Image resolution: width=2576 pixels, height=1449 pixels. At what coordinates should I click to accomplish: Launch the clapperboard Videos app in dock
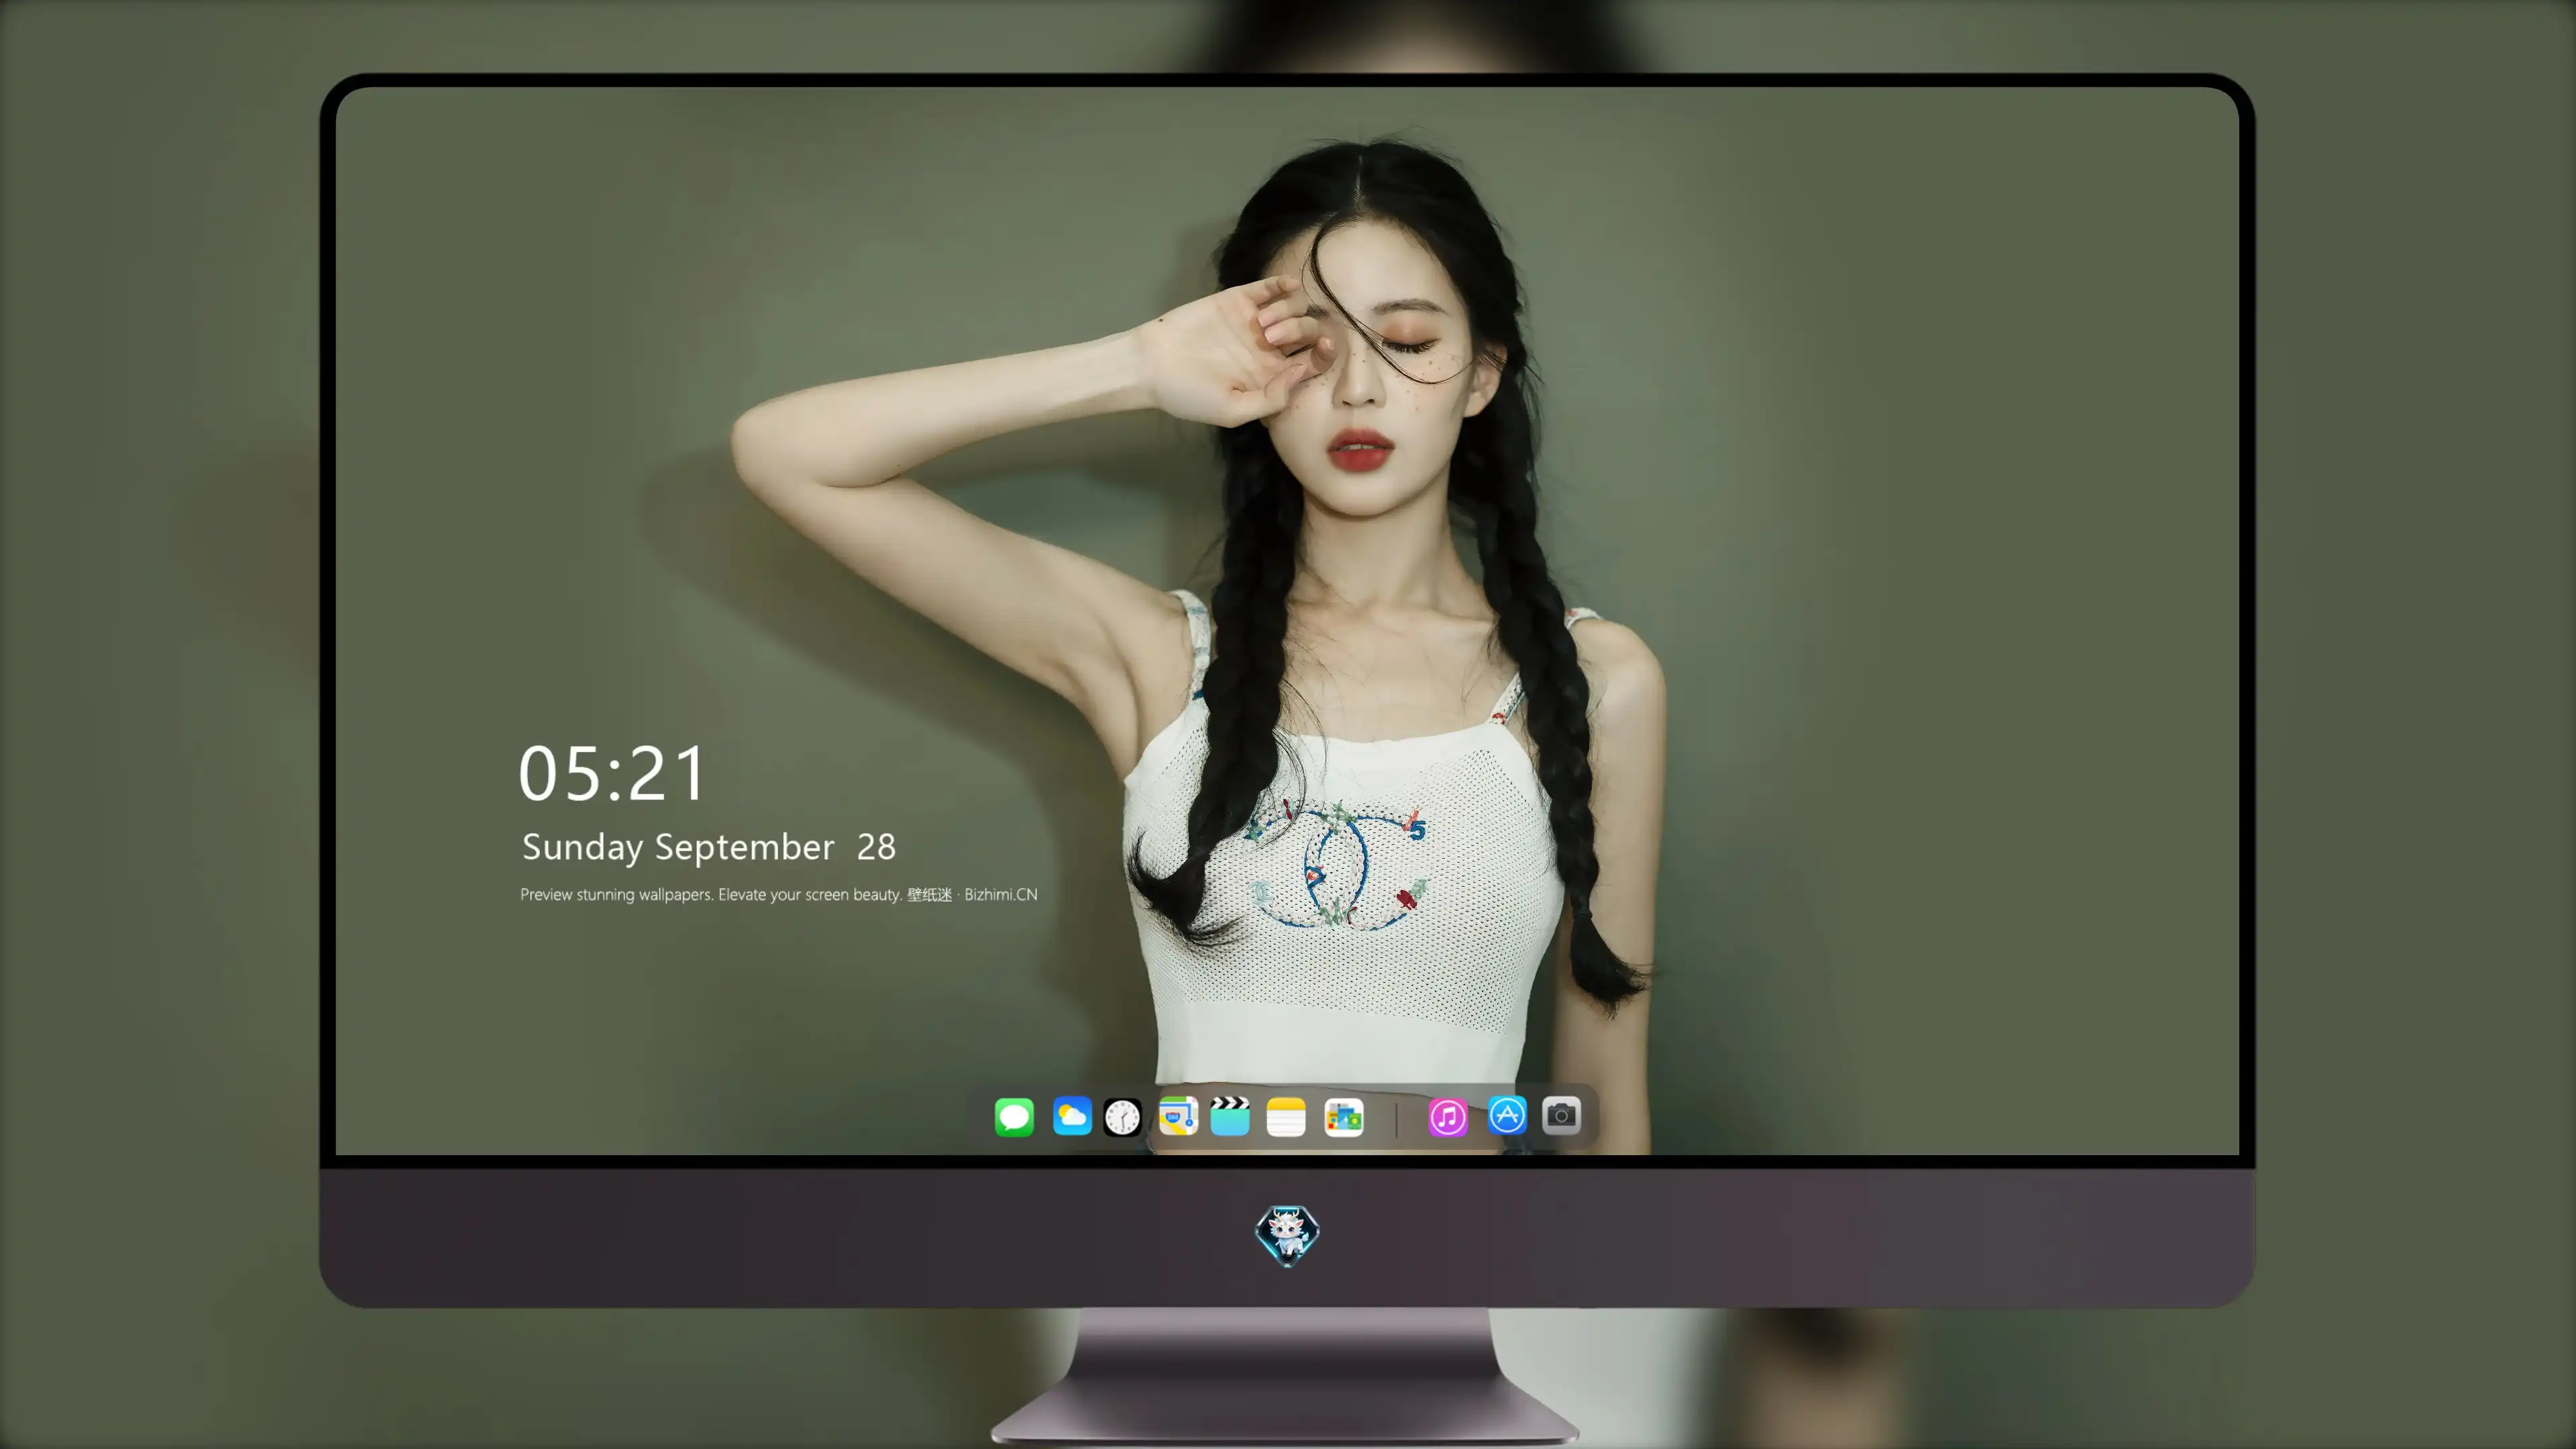tap(1230, 1116)
